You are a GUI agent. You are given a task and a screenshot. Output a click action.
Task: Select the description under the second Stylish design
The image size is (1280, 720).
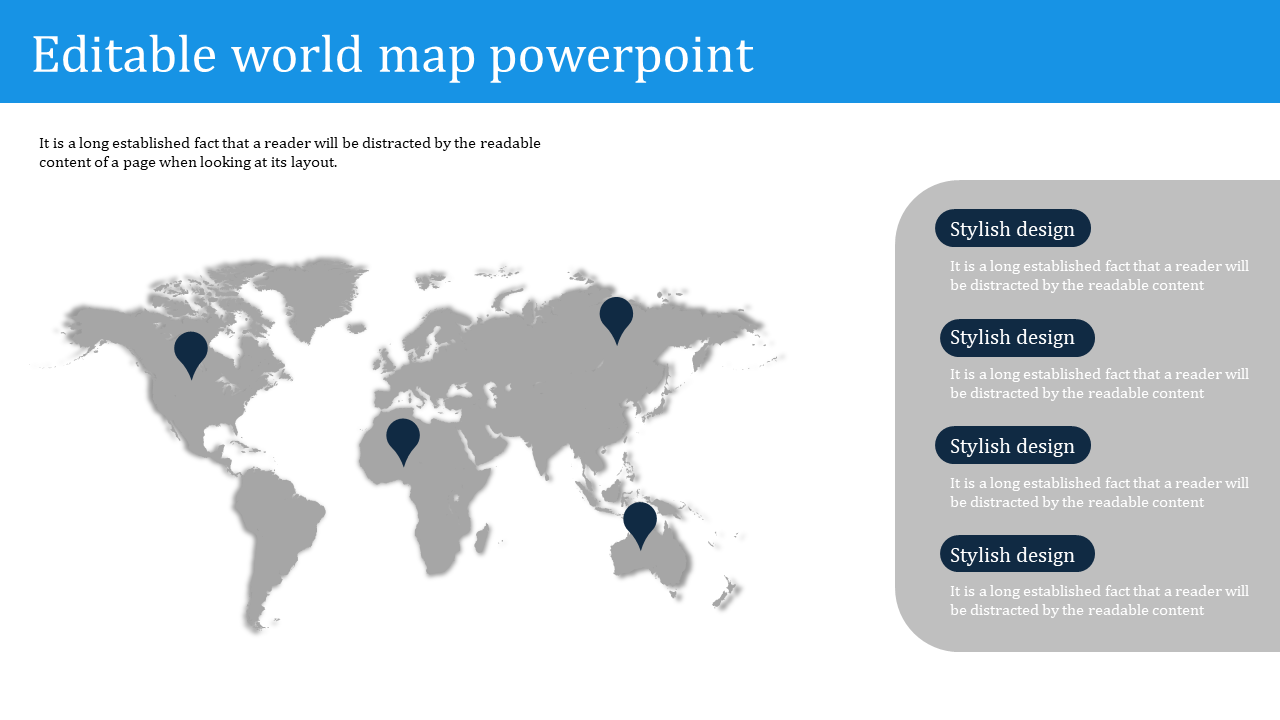point(1099,383)
